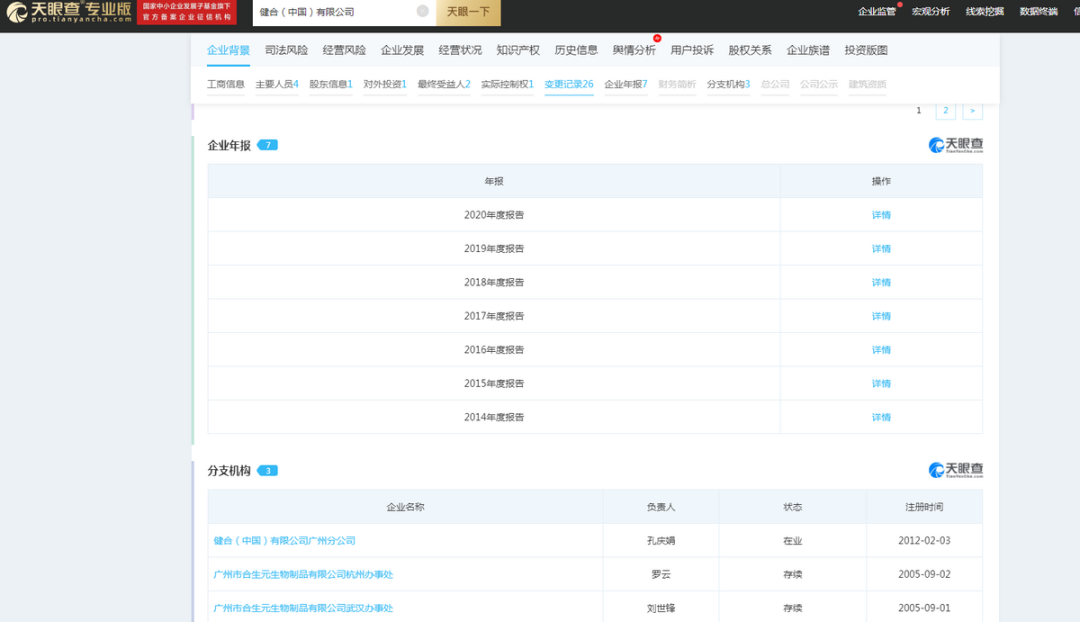Click the Tianyancha logo in the header
This screenshot has width=1080, height=622.
[68, 12]
